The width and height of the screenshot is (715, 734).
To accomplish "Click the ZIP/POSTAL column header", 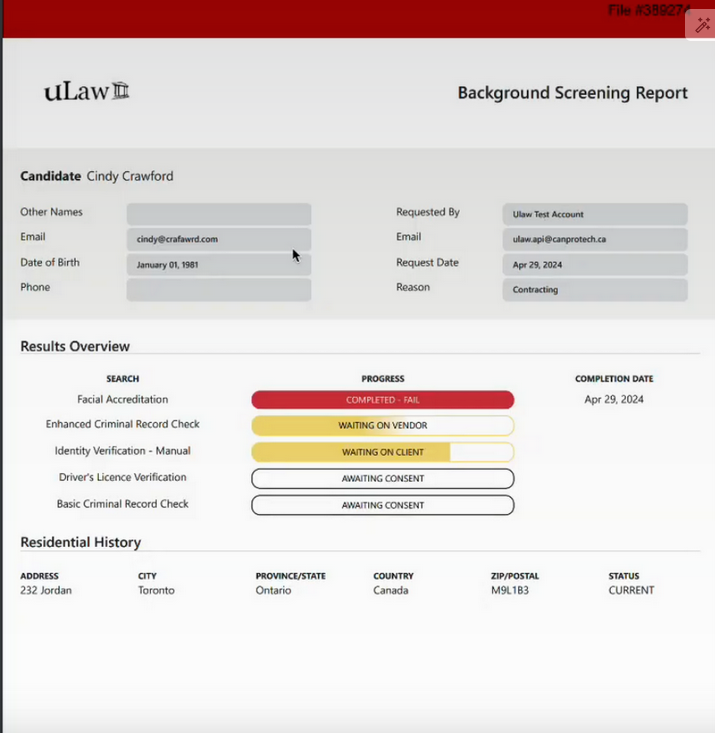I will (515, 576).
